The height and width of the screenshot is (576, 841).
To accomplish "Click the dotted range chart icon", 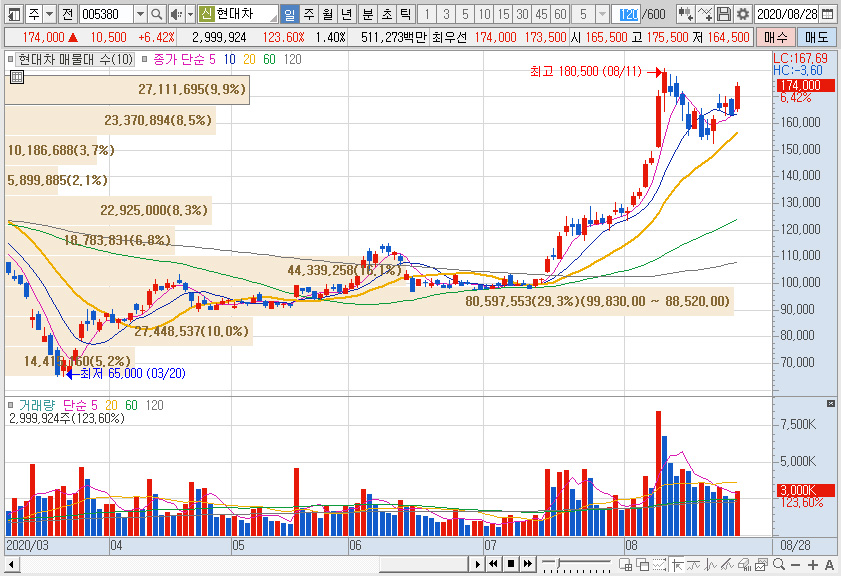I will (x=659, y=564).
